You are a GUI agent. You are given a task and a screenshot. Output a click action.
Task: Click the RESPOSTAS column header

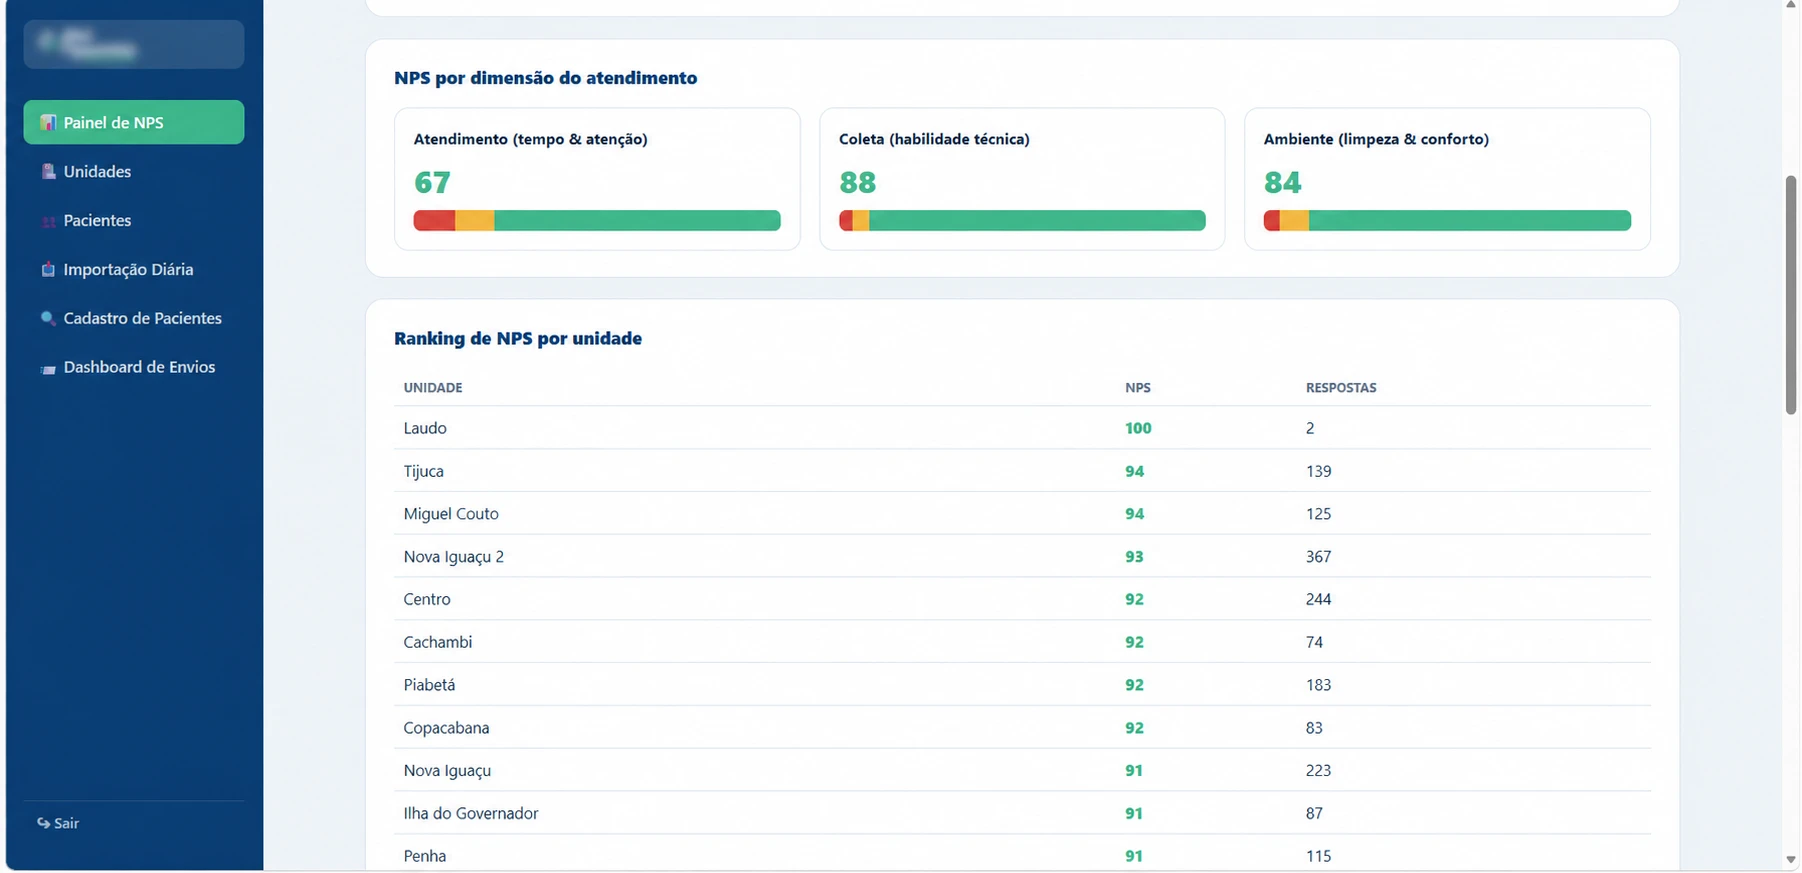pos(1341,388)
